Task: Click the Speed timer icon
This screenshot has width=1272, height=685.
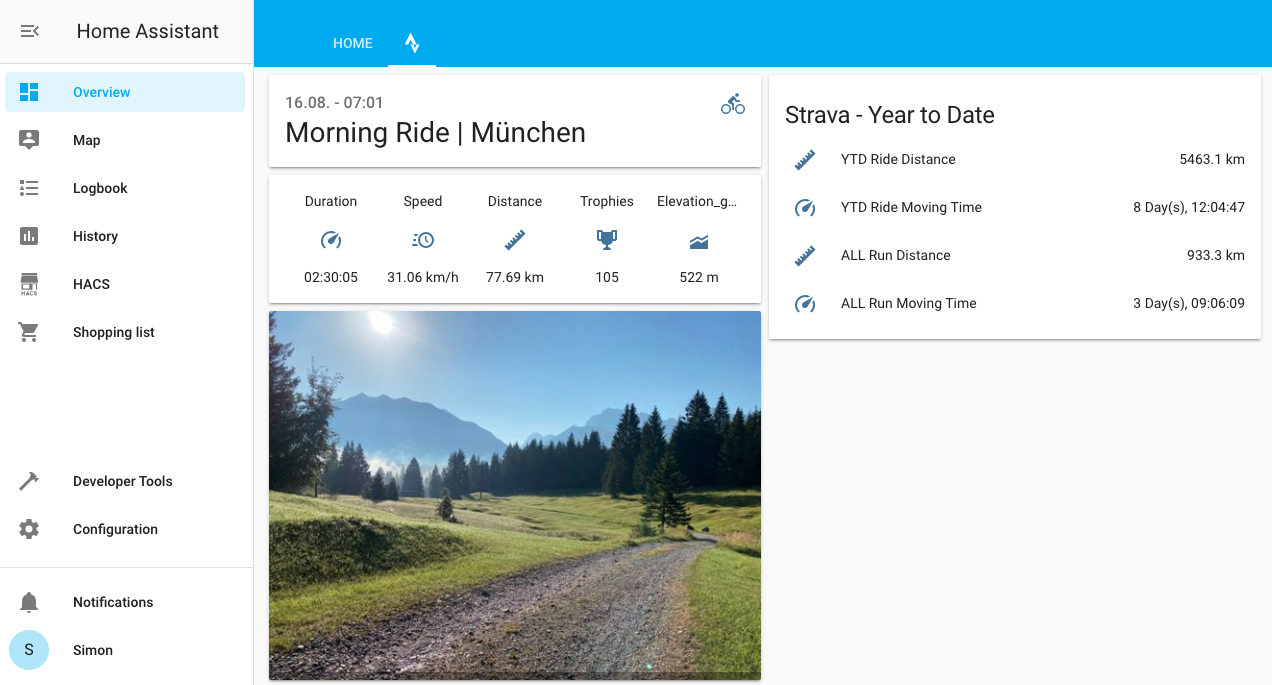Action: [423, 240]
